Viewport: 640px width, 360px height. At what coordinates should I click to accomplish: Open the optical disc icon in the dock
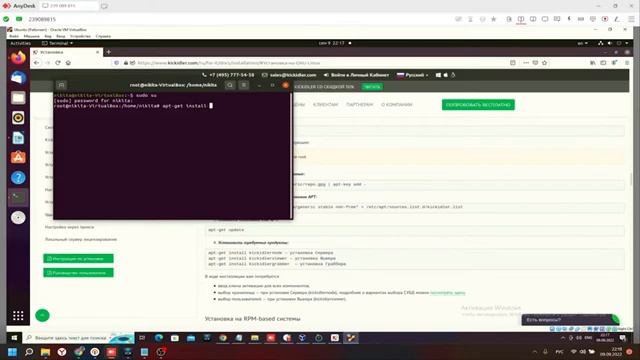click(x=18, y=218)
